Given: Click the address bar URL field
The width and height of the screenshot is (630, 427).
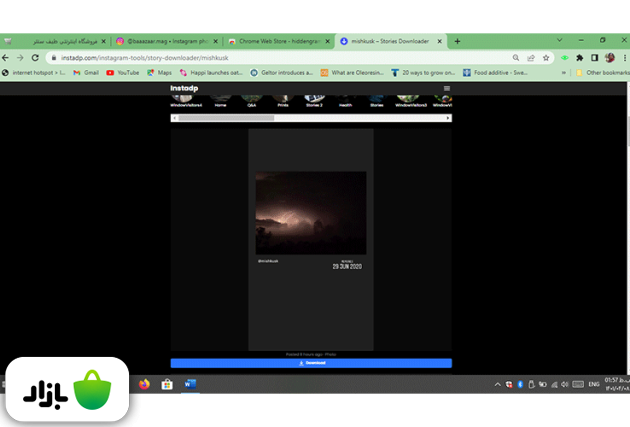Looking at the screenshot, I should tap(250, 58).
